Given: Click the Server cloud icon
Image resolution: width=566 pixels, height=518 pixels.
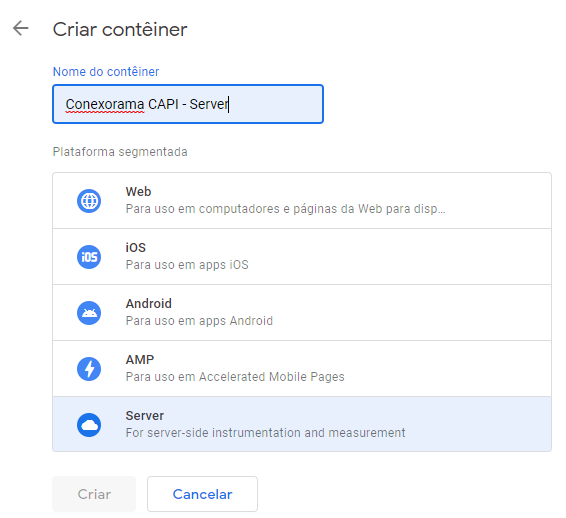Looking at the screenshot, I should pos(89,425).
